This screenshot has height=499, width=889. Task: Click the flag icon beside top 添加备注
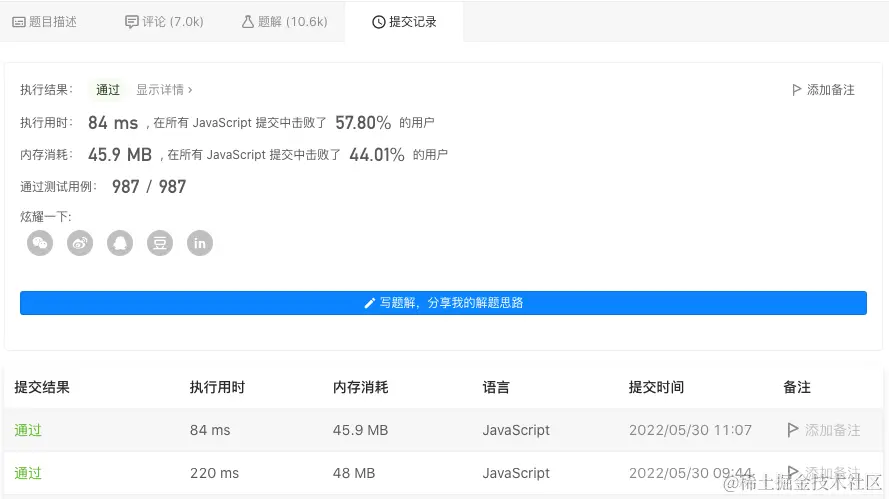pos(797,90)
